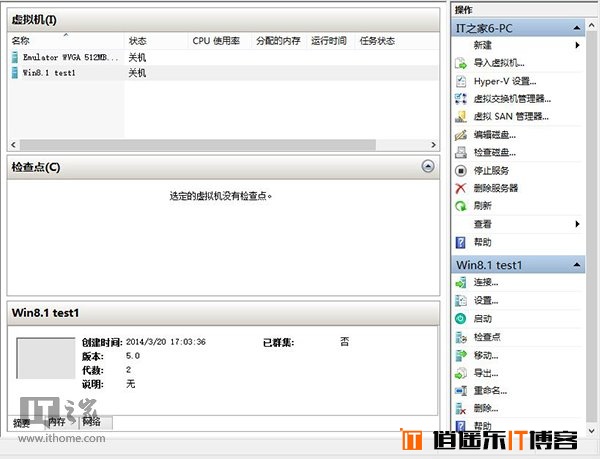Click the VM list horizontal scrollbar thumb
The height and width of the screenshot is (459, 600).
[x=198, y=145]
